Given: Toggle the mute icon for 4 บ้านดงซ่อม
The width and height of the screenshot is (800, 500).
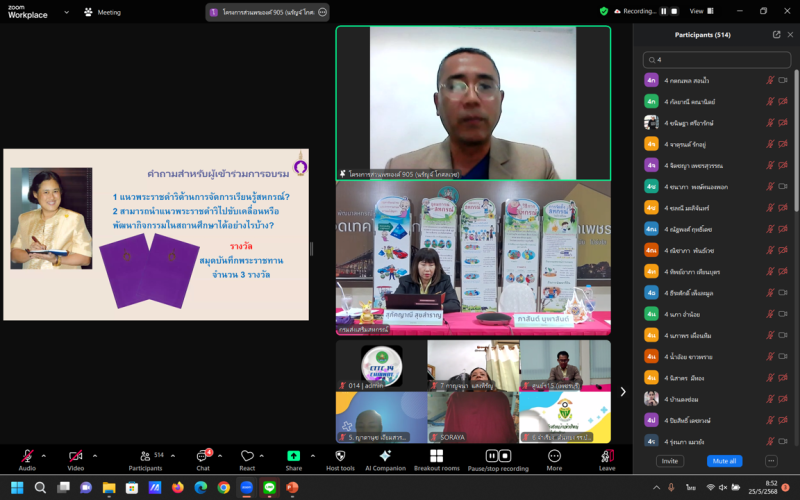Looking at the screenshot, I should click(x=770, y=399).
